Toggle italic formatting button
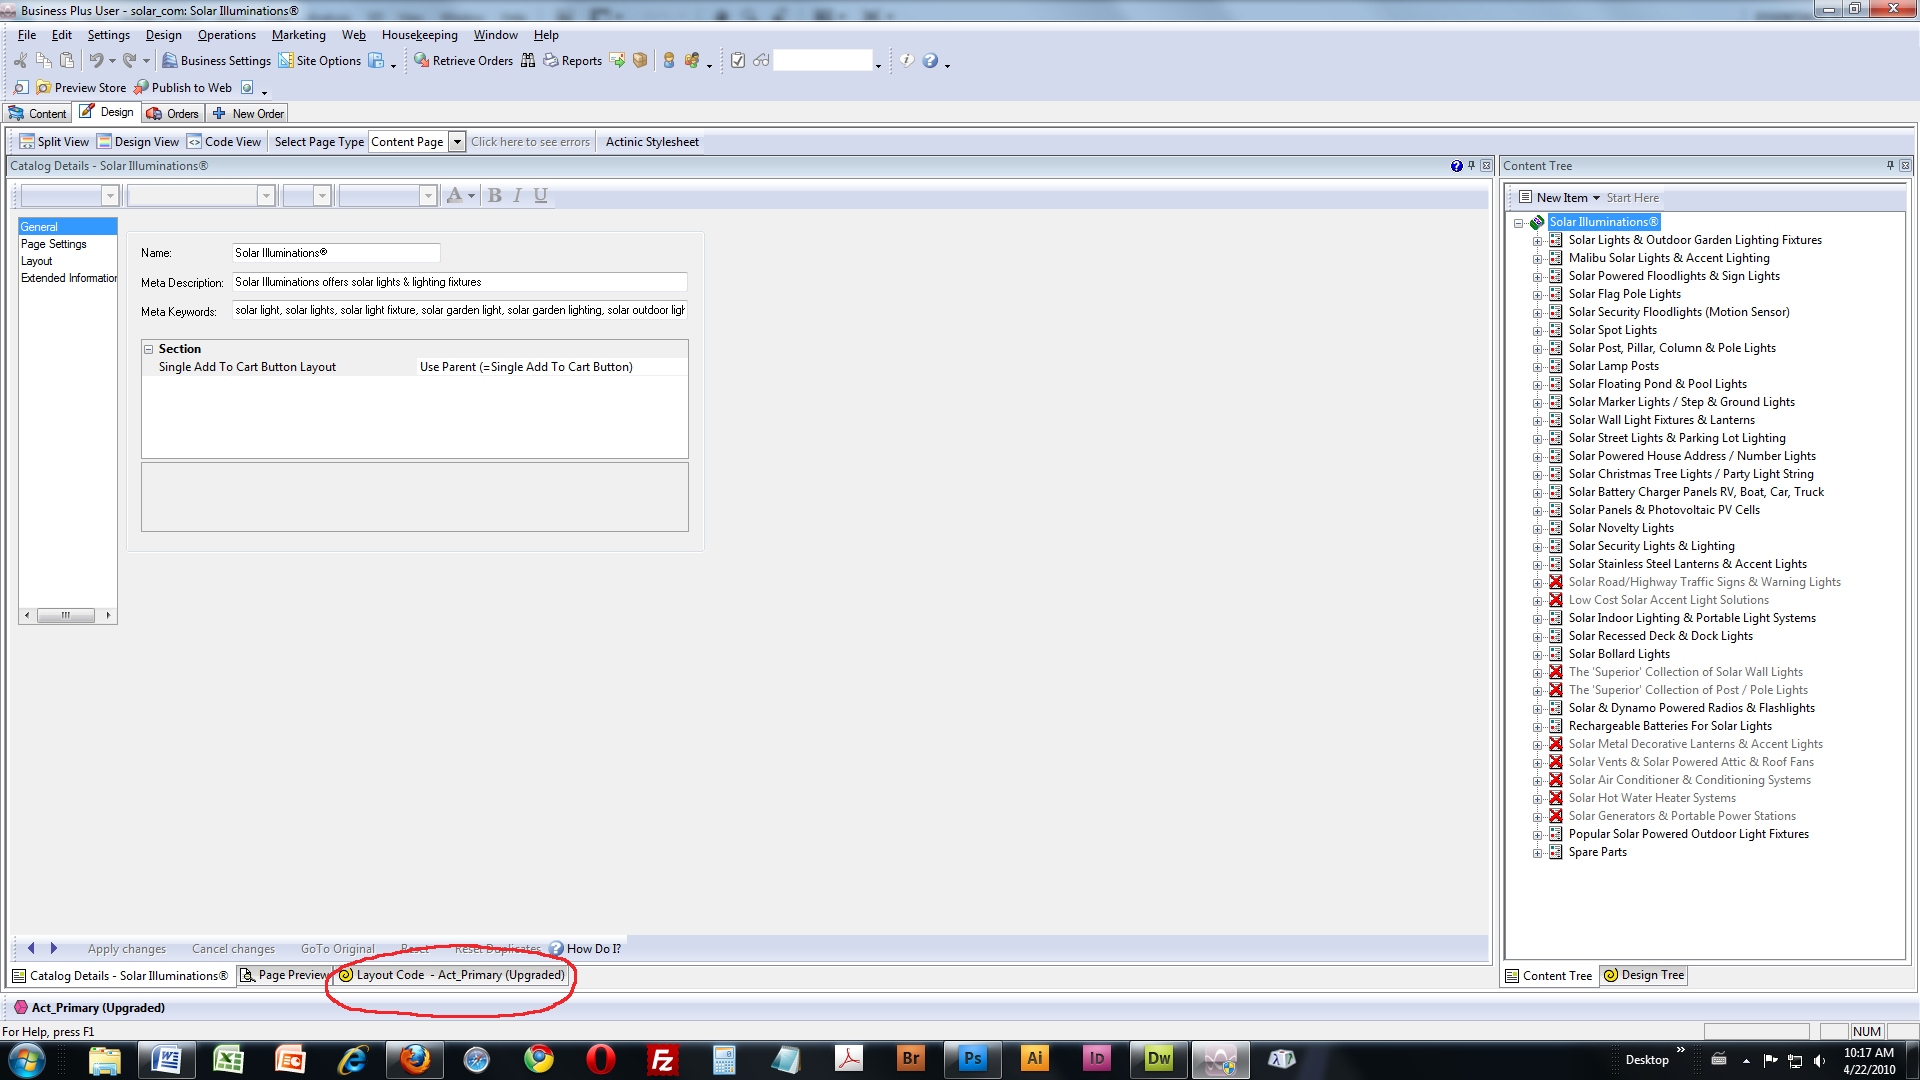Viewport: 1920px width, 1080px height. tap(517, 196)
